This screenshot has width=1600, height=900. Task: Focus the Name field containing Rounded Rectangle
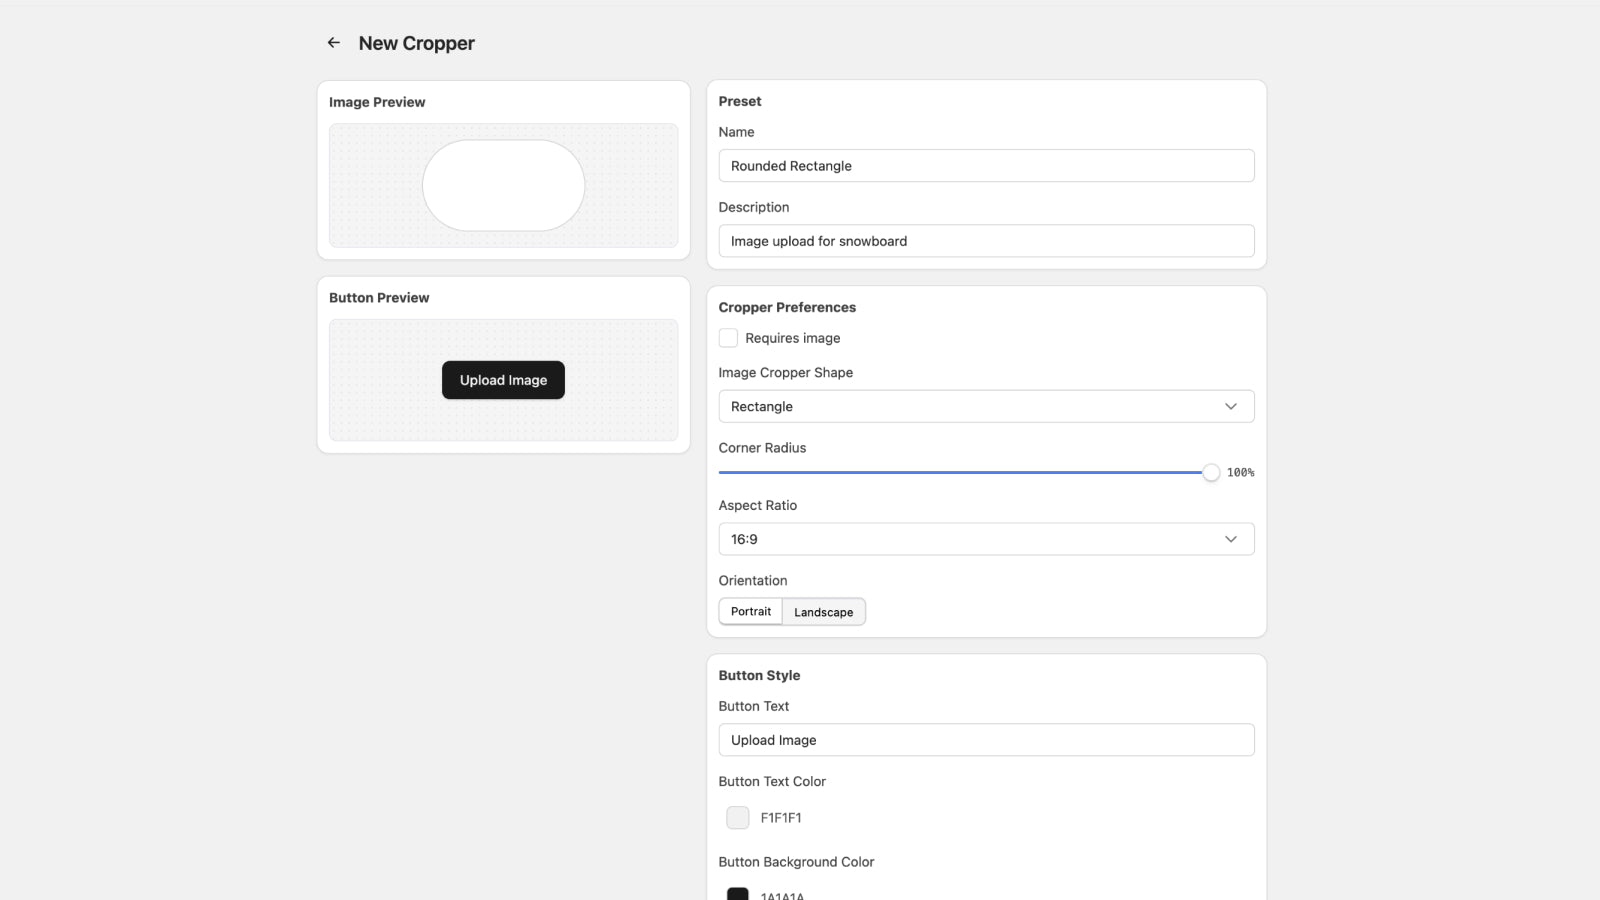coord(985,166)
